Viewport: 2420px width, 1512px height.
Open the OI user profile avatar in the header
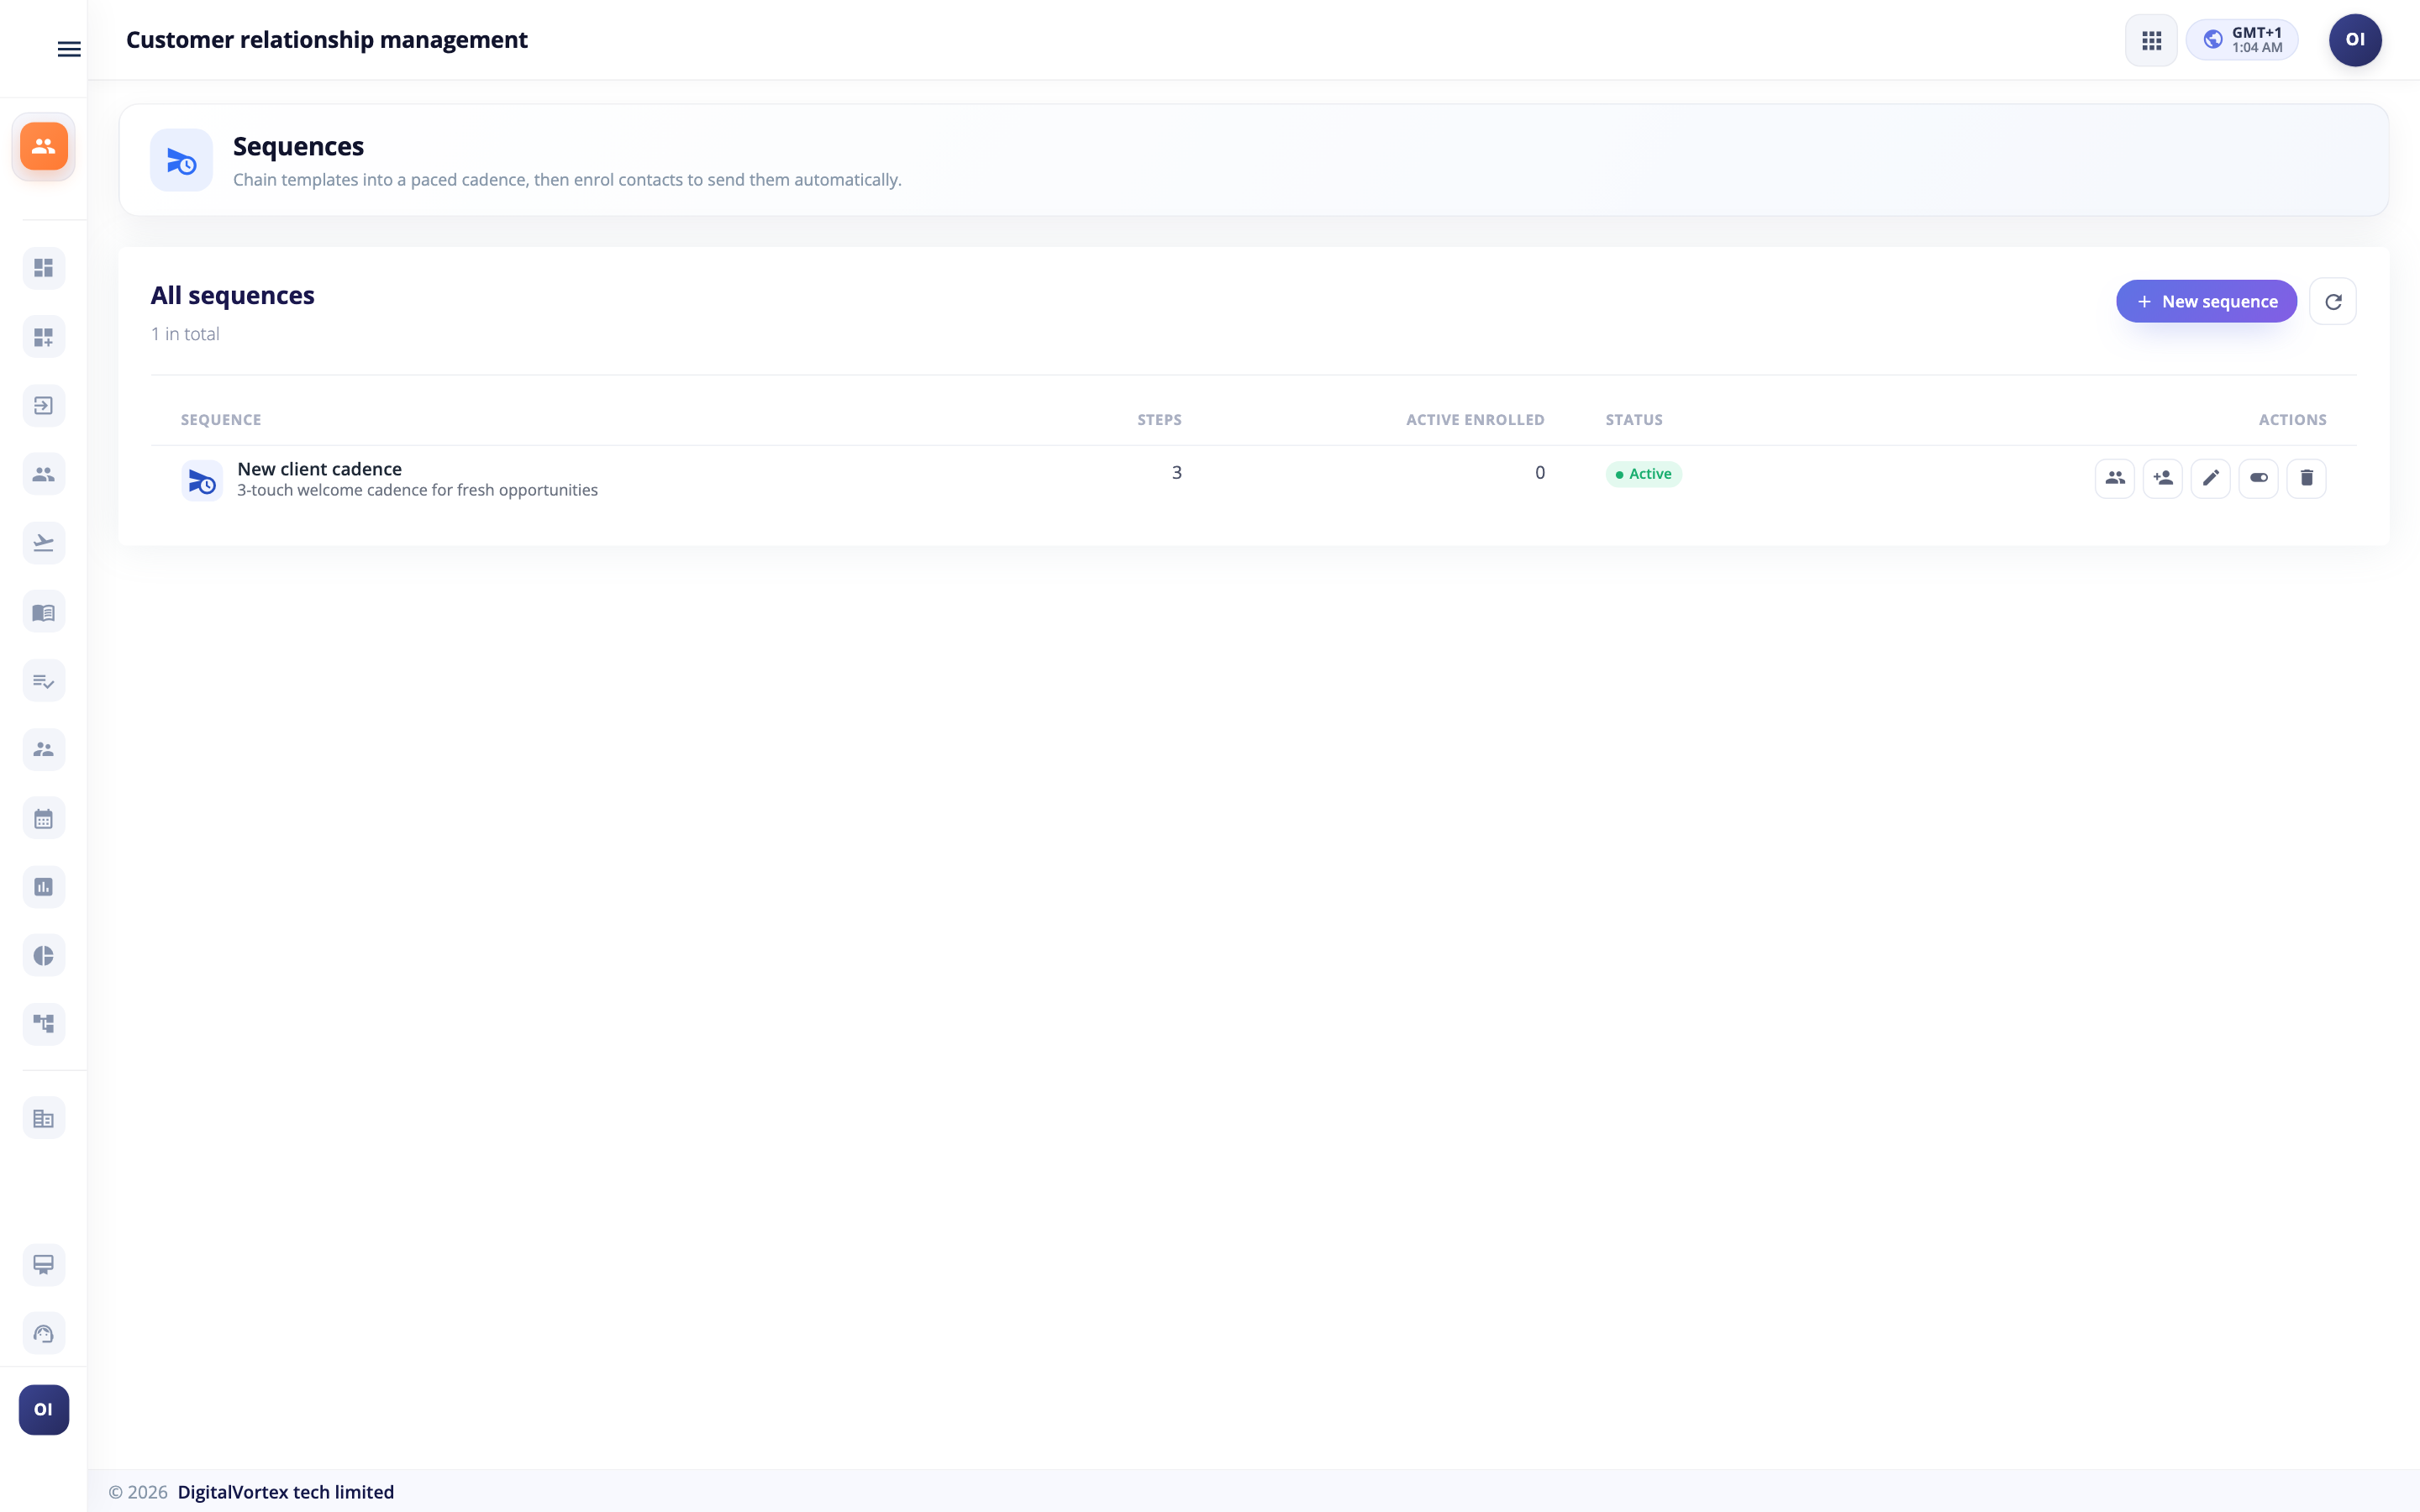click(x=2355, y=40)
